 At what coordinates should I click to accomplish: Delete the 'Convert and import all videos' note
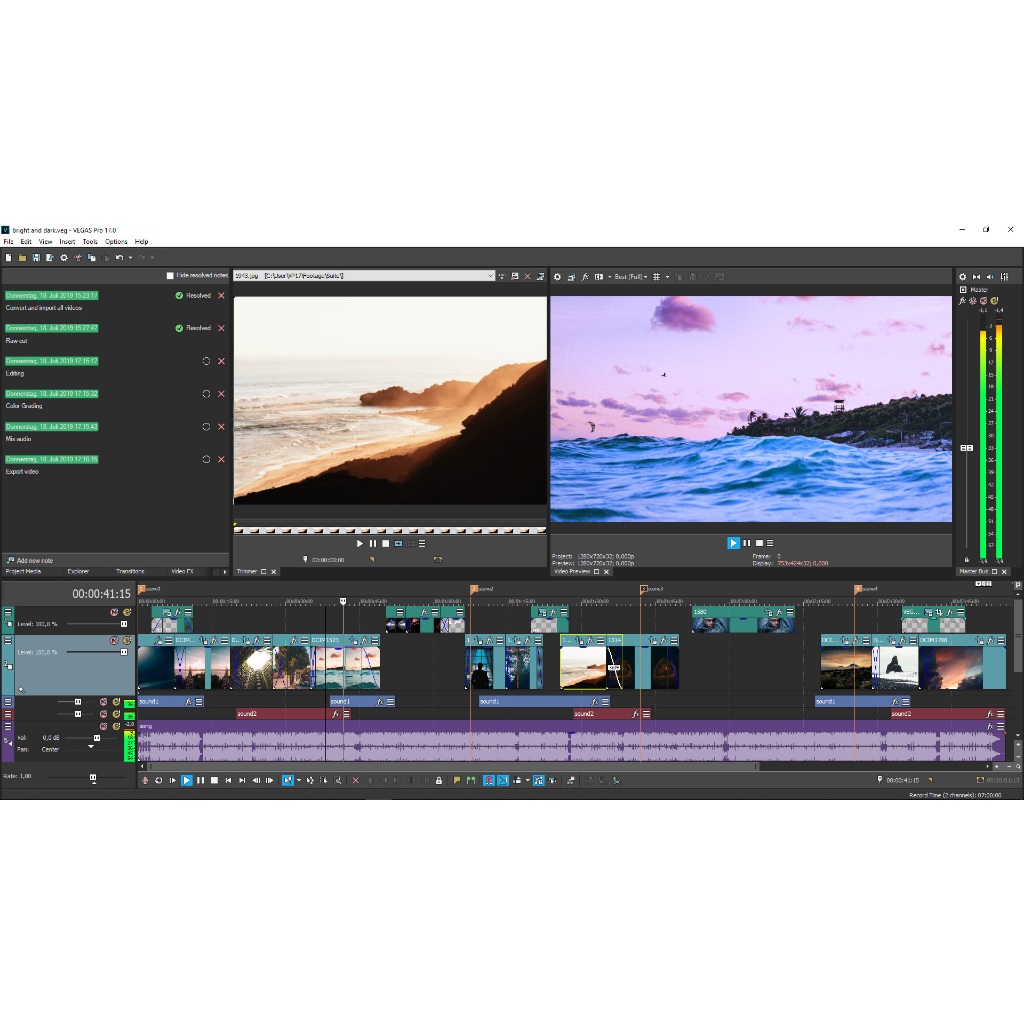[x=221, y=296]
